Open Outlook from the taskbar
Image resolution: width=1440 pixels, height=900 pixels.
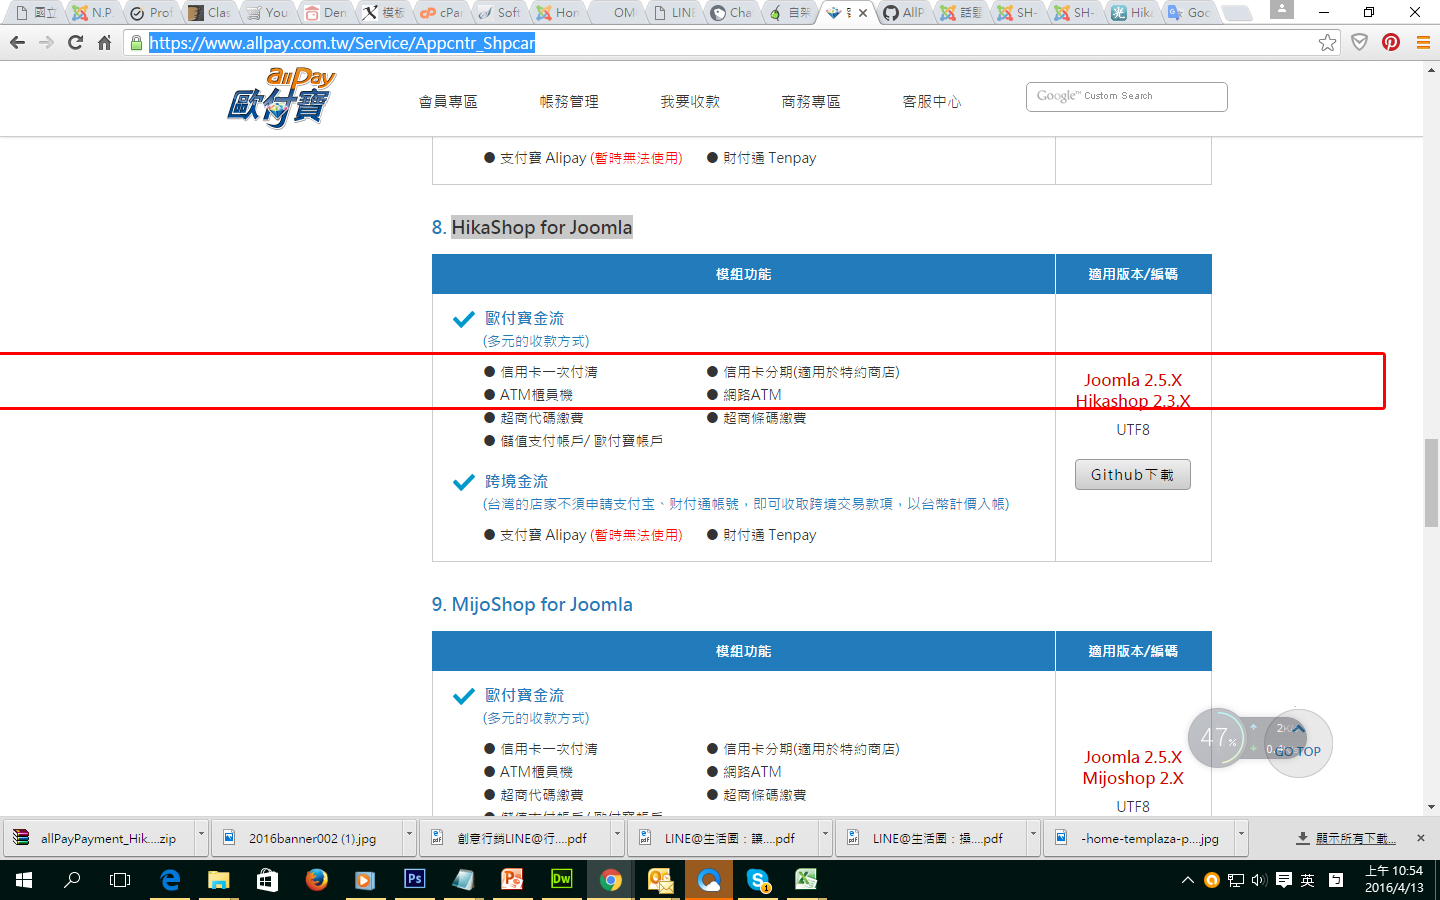(659, 880)
